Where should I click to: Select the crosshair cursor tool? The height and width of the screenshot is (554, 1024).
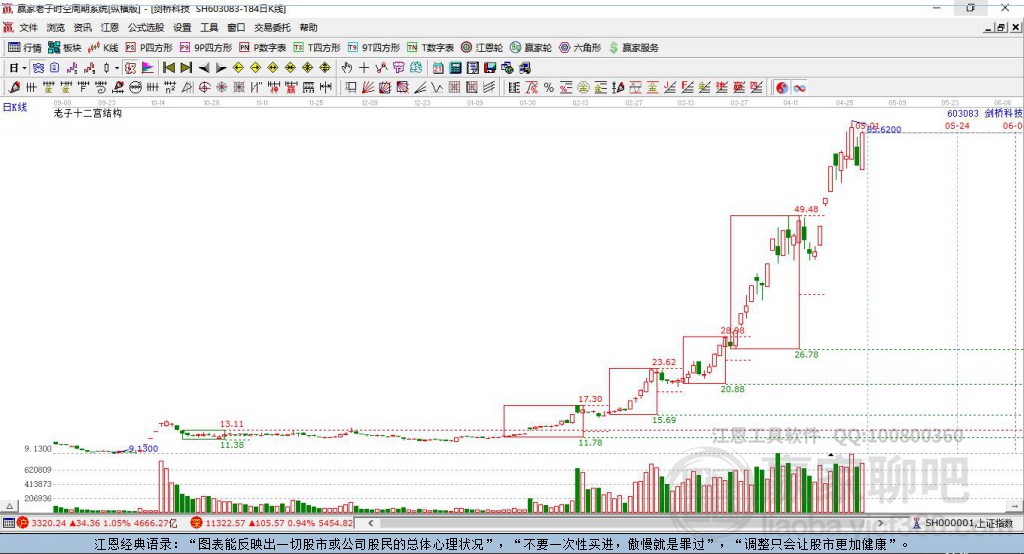364,68
